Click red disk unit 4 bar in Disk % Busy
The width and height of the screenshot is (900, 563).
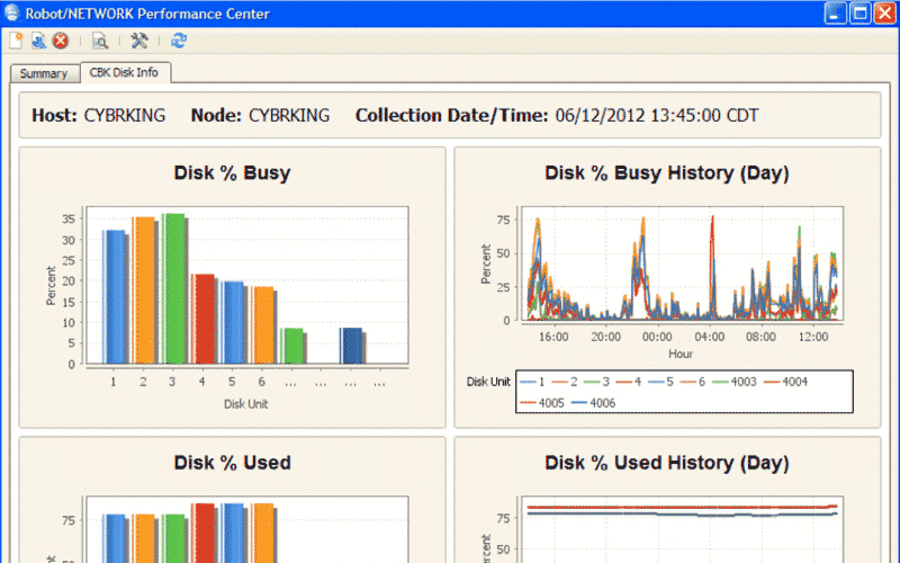pyautogui.click(x=204, y=319)
